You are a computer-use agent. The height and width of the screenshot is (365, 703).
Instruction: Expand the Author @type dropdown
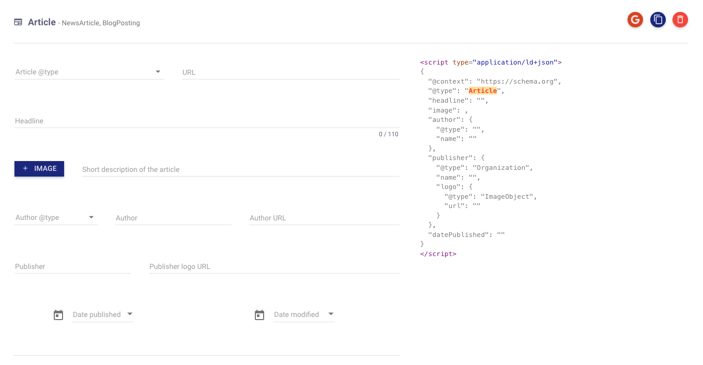(x=56, y=218)
